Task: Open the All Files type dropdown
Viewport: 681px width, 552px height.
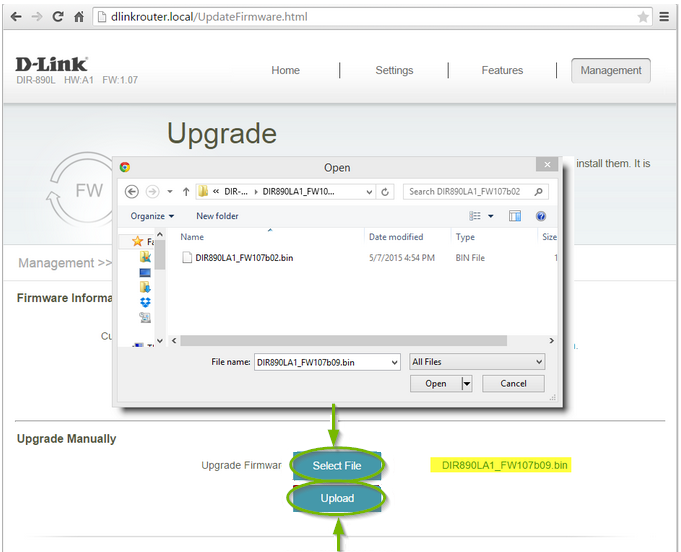Action: click(477, 362)
